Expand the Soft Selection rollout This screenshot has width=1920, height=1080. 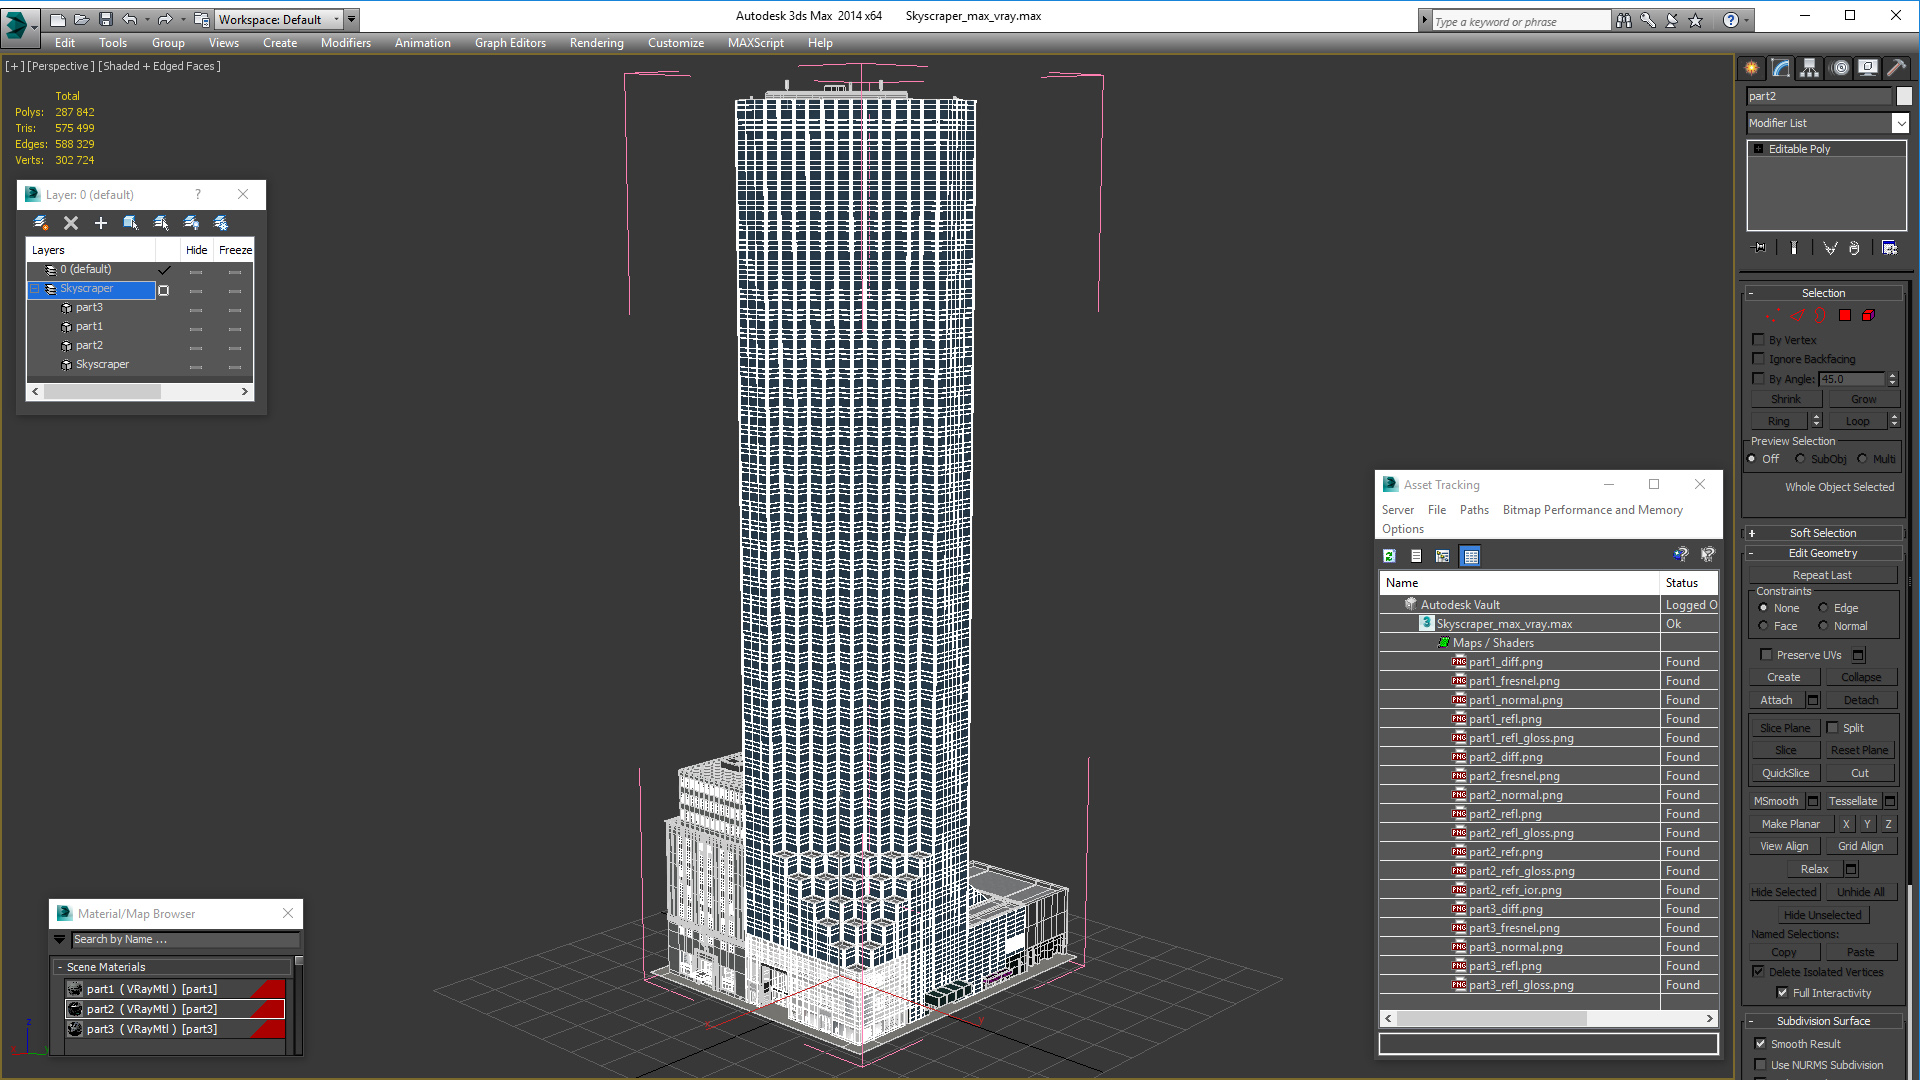1824,533
